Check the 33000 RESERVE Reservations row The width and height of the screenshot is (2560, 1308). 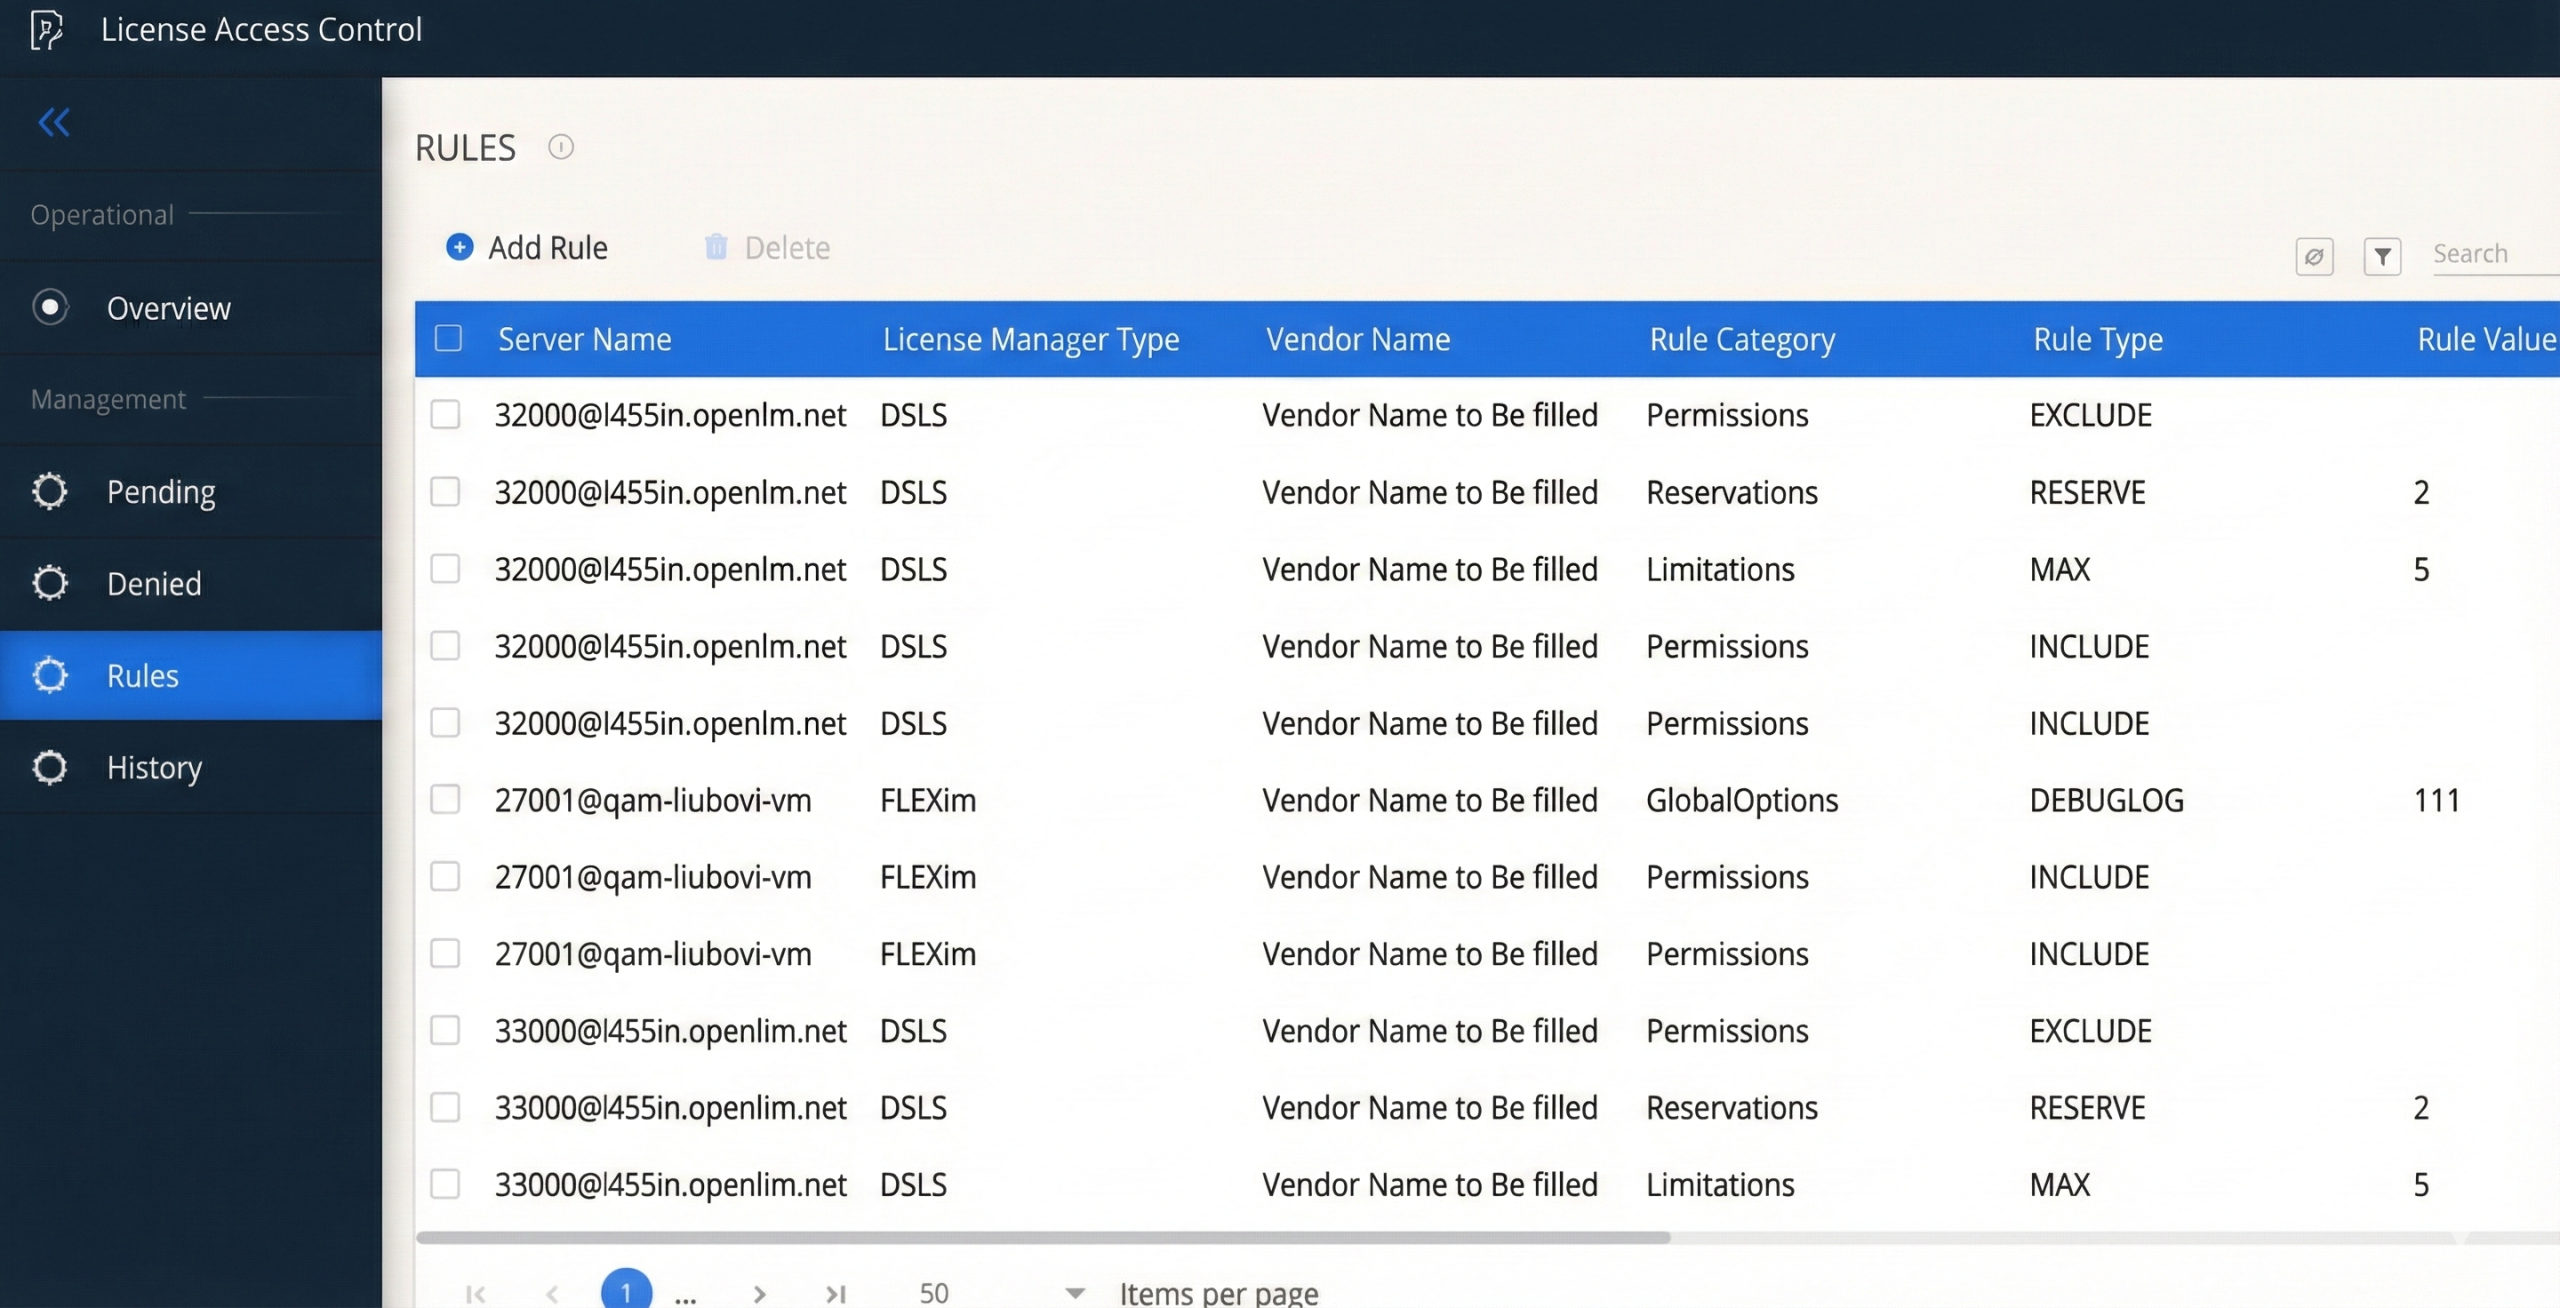click(x=445, y=1107)
